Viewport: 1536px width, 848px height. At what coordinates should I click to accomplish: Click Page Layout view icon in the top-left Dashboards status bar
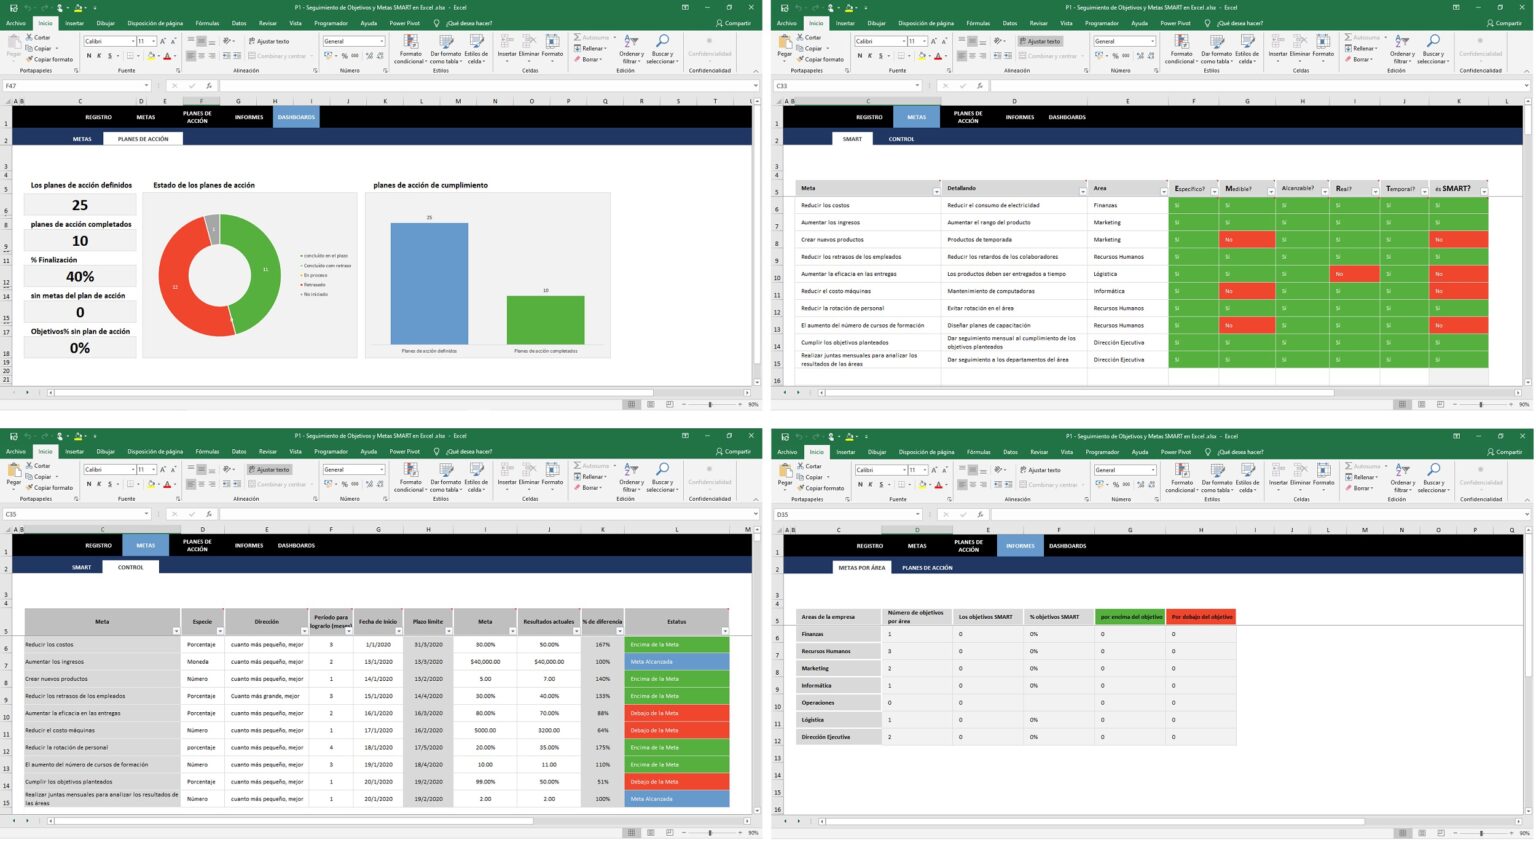tap(651, 404)
